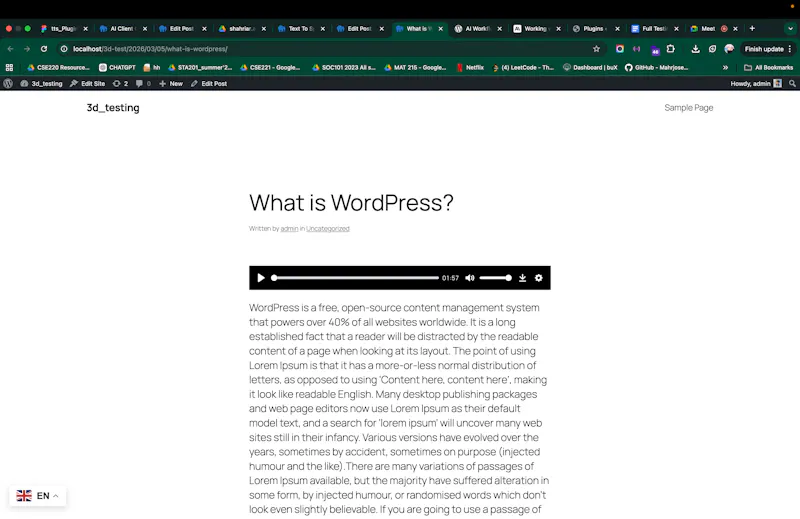The image size is (800, 519).
Task: Open the GitHub bookmark
Action: tap(657, 67)
